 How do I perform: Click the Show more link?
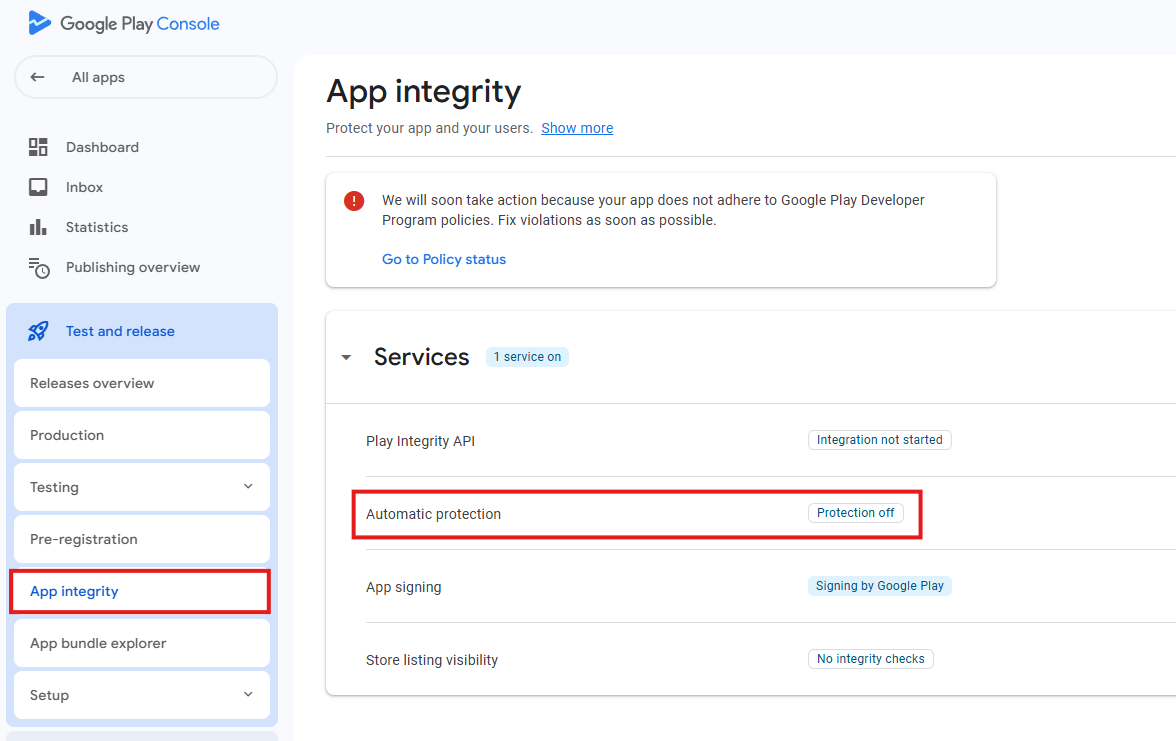pos(577,128)
